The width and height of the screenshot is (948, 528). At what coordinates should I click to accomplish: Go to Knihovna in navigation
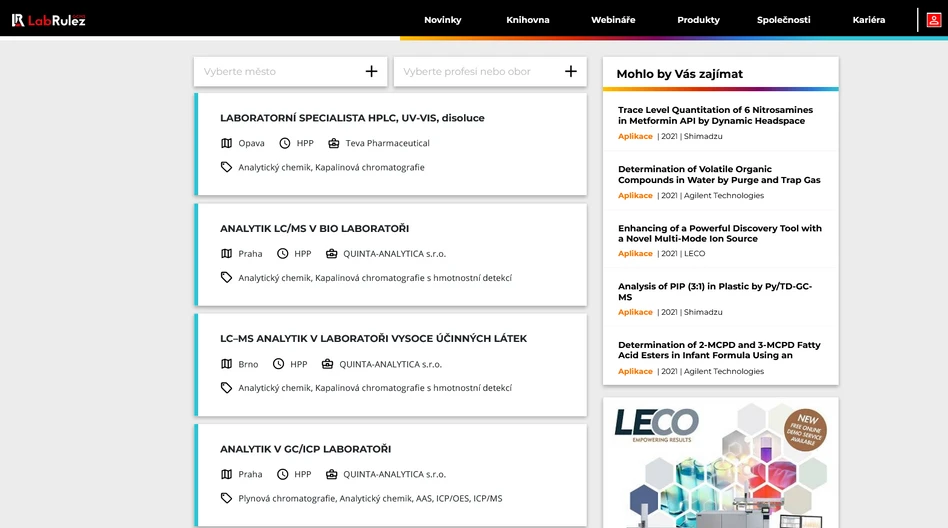[528, 20]
